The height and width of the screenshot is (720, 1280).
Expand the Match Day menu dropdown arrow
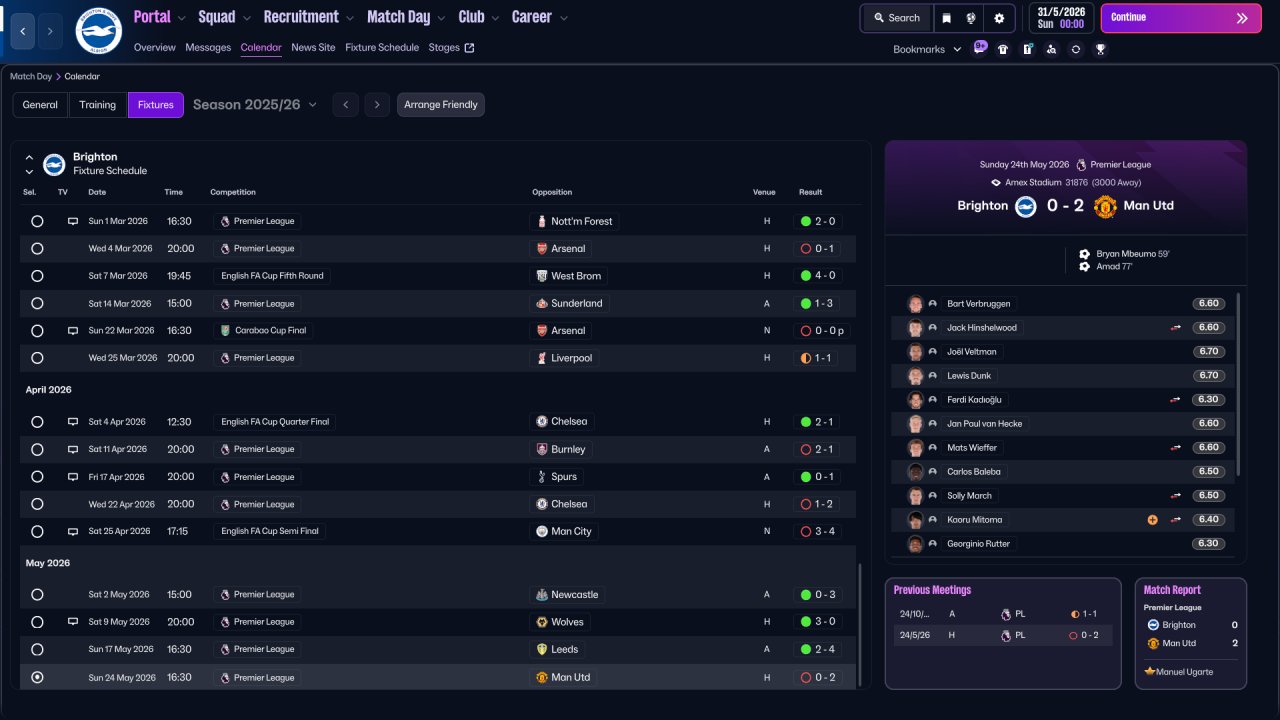(442, 18)
